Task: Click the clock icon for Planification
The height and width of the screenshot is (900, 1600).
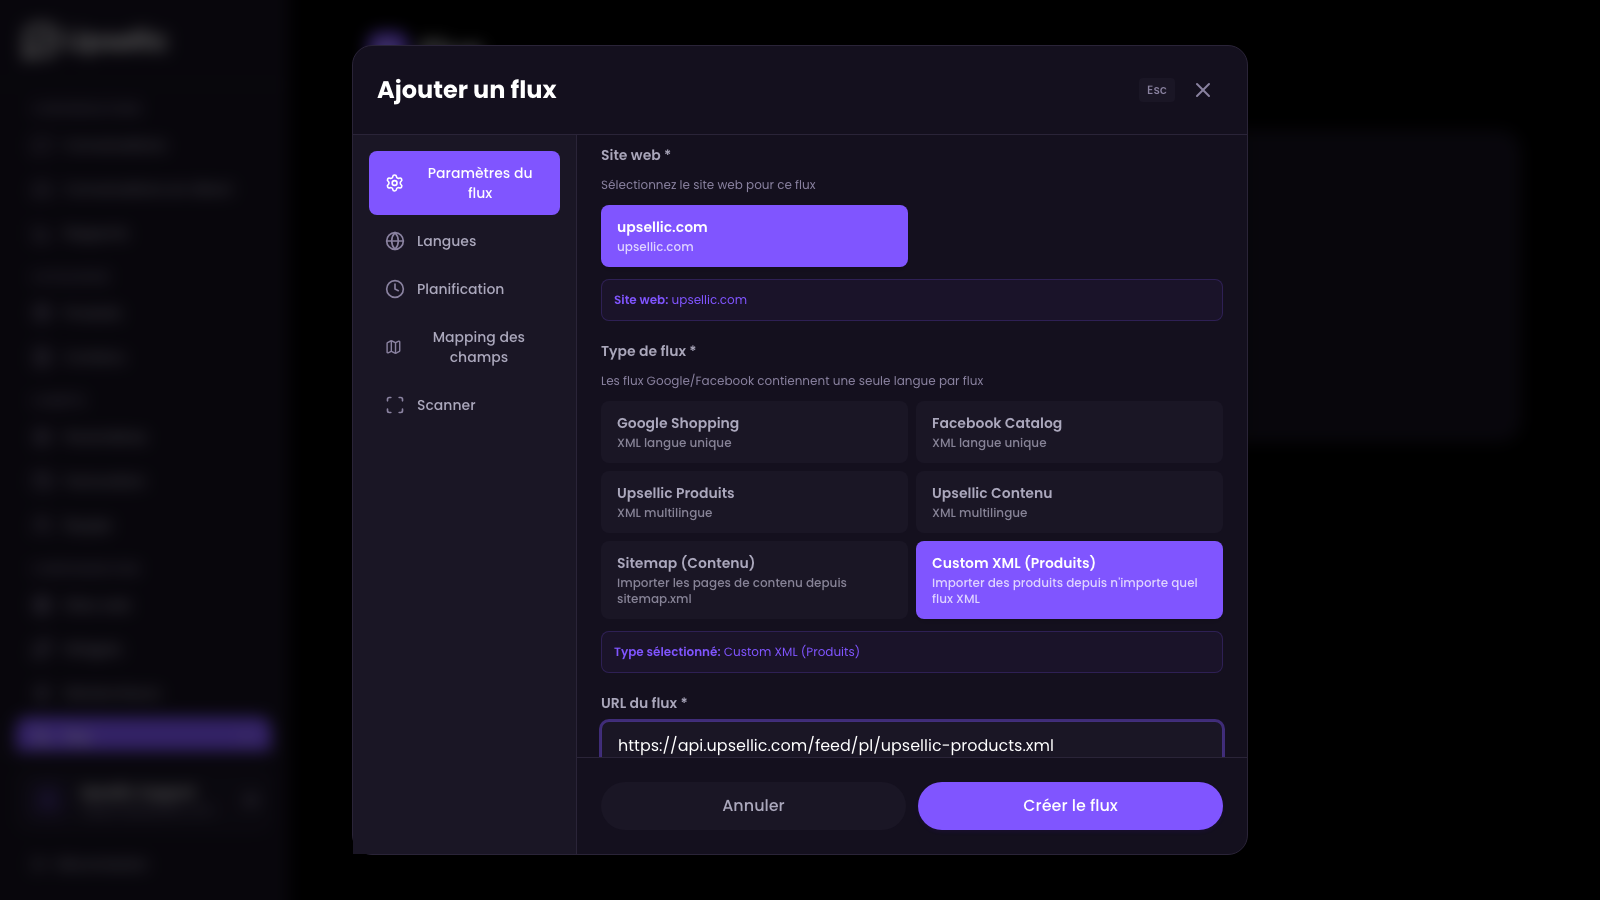Action: click(x=395, y=289)
